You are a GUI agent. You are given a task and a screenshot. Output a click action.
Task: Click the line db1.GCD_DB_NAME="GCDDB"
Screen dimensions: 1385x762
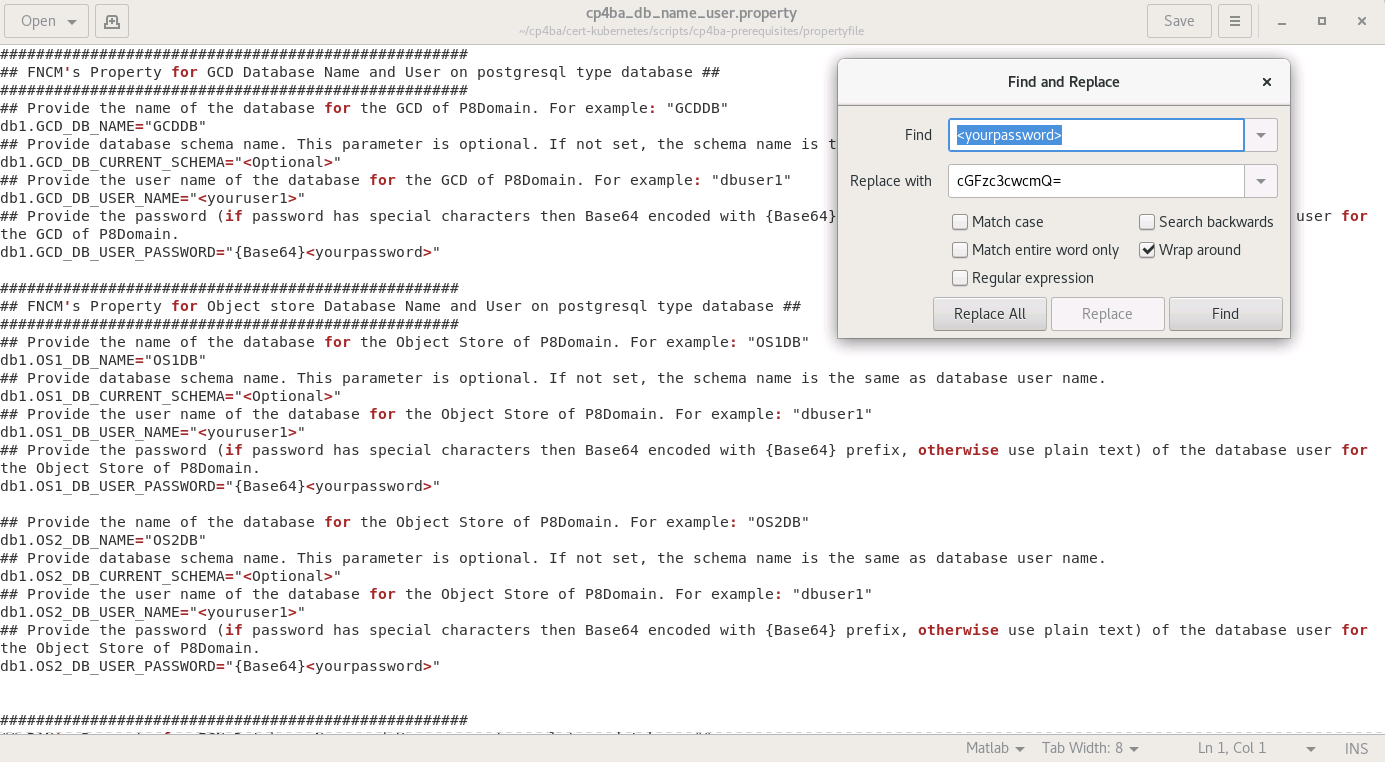pyautogui.click(x=103, y=126)
